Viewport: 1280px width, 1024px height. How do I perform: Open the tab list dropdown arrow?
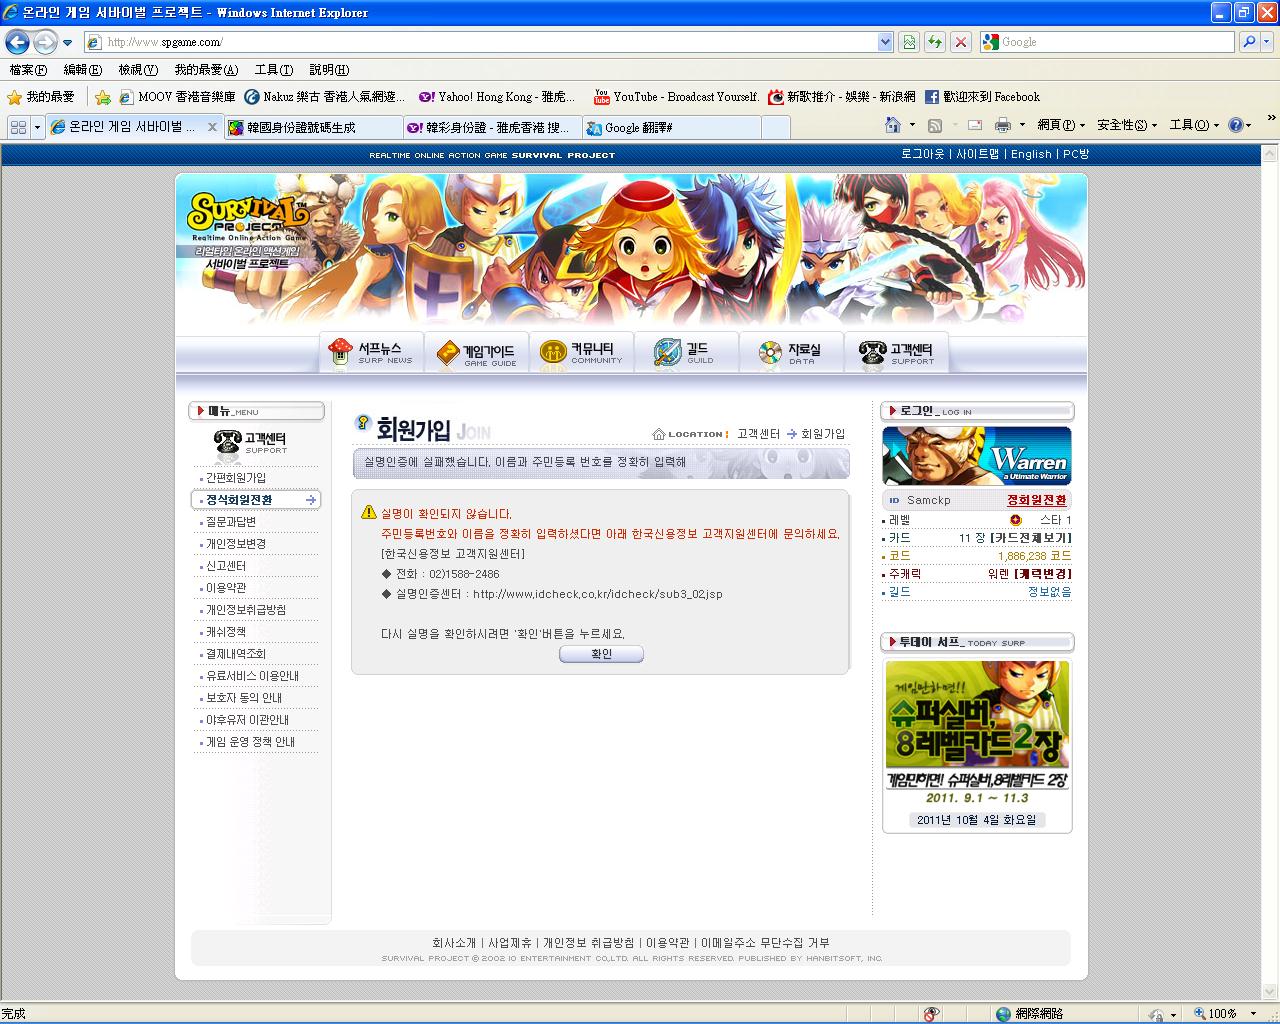pos(37,127)
